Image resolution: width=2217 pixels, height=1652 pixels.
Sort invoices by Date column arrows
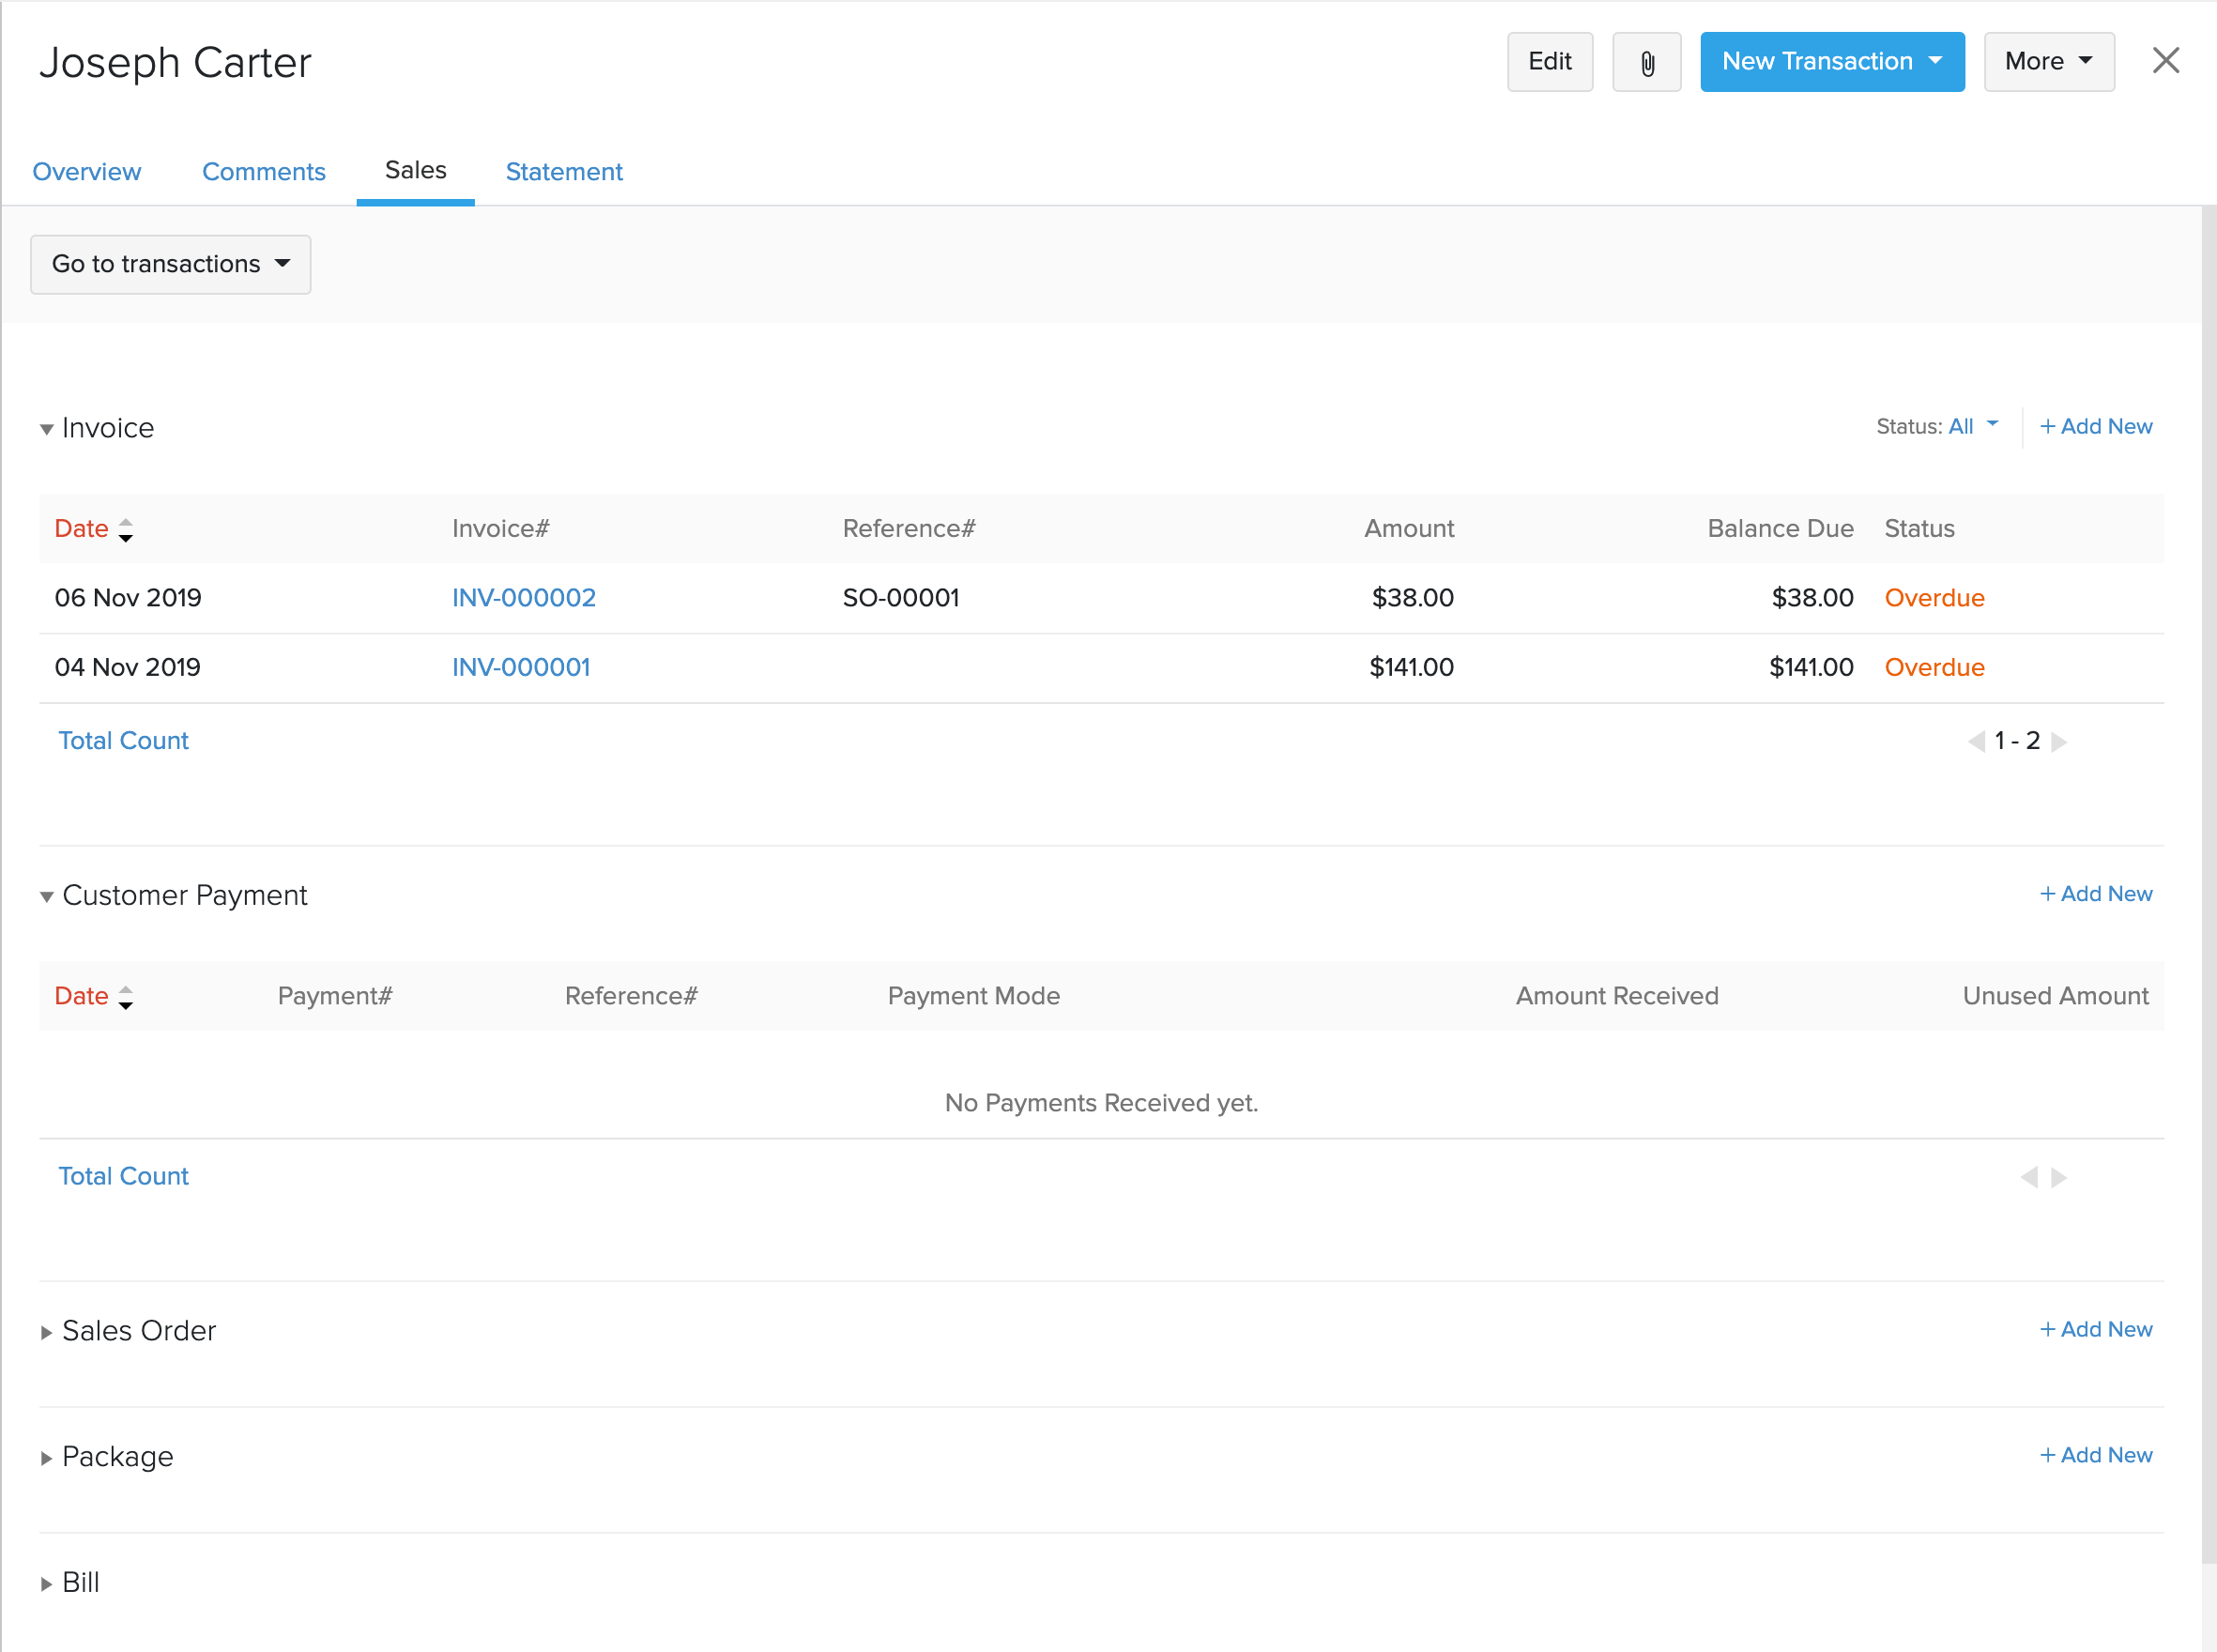125,529
